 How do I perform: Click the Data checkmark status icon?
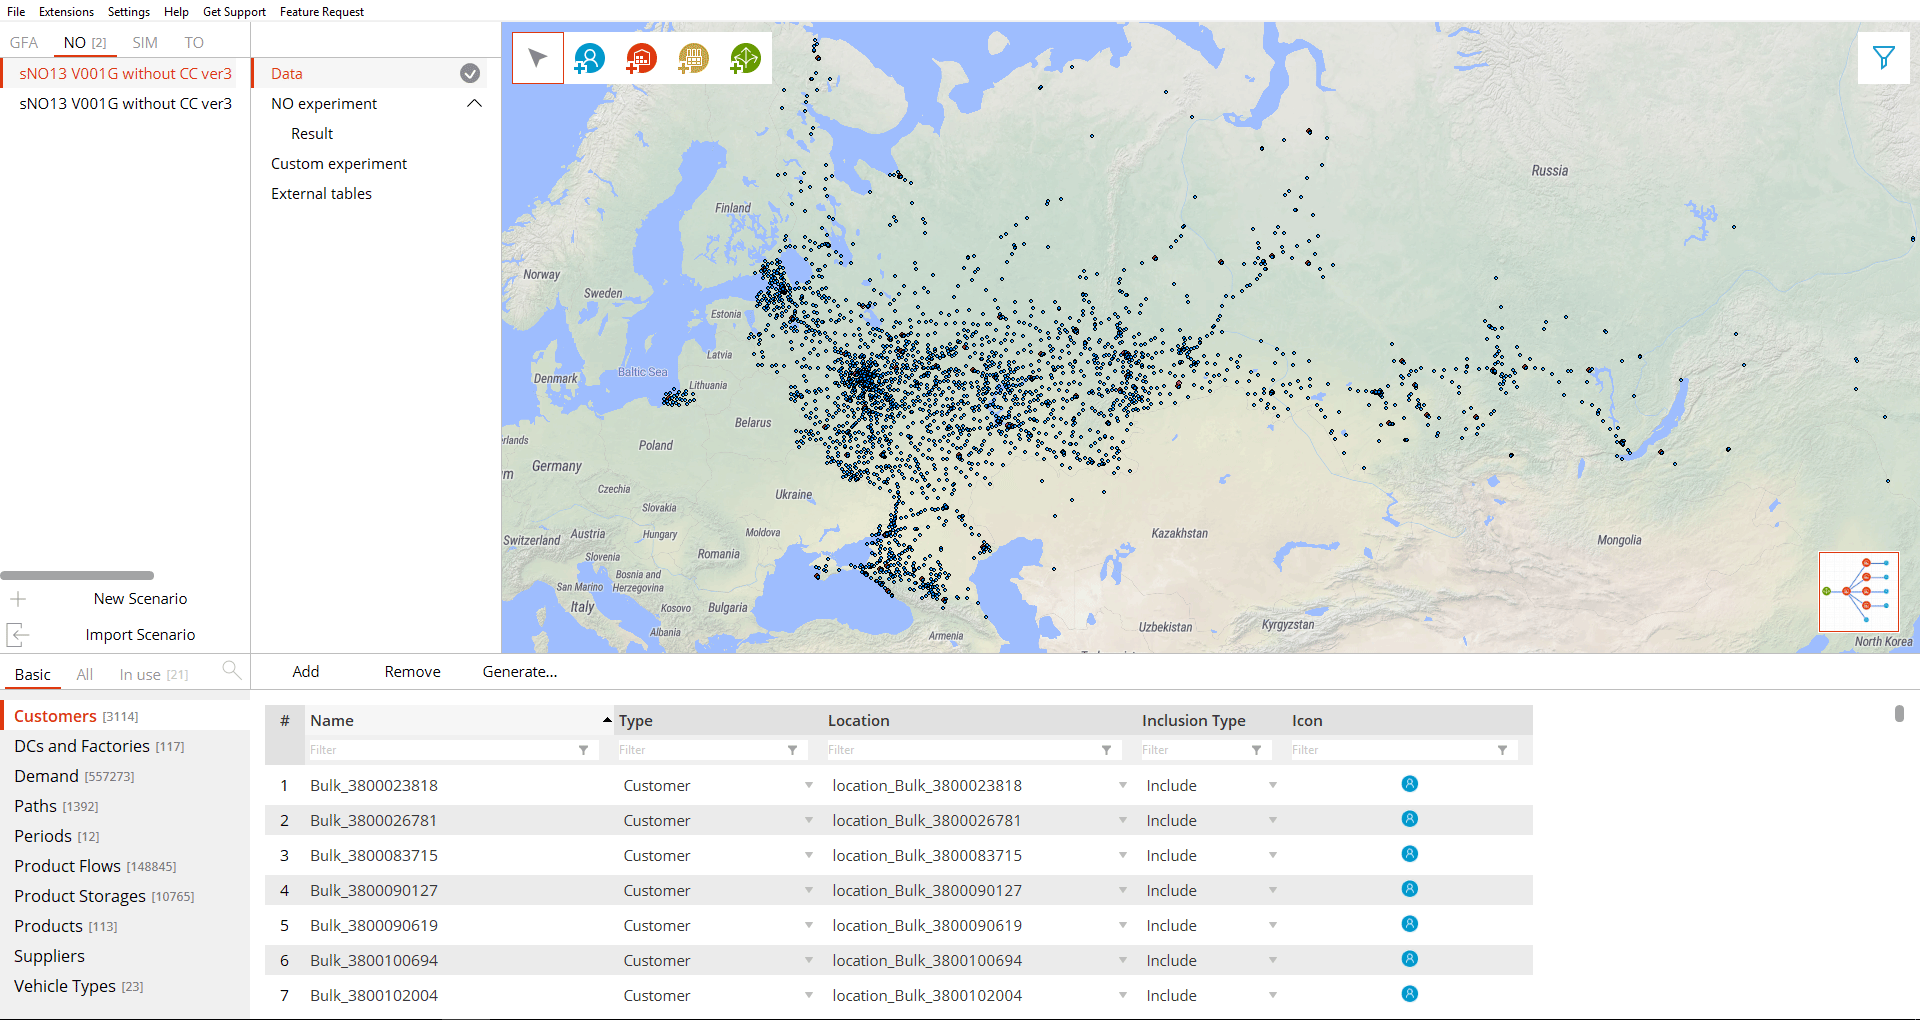click(x=470, y=73)
